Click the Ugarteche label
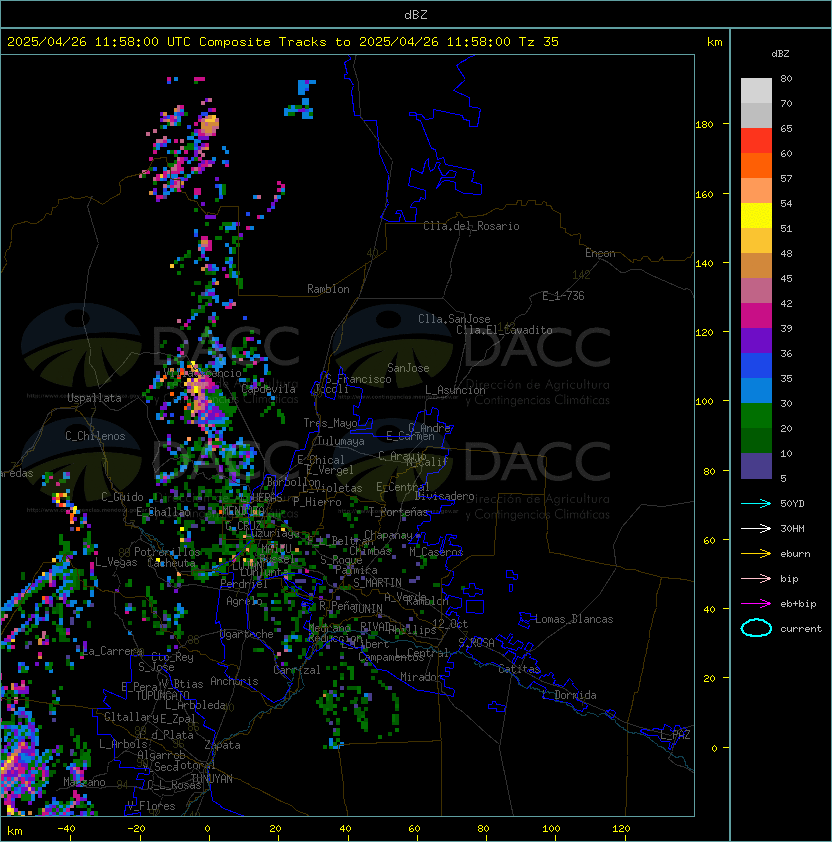 click(x=247, y=634)
